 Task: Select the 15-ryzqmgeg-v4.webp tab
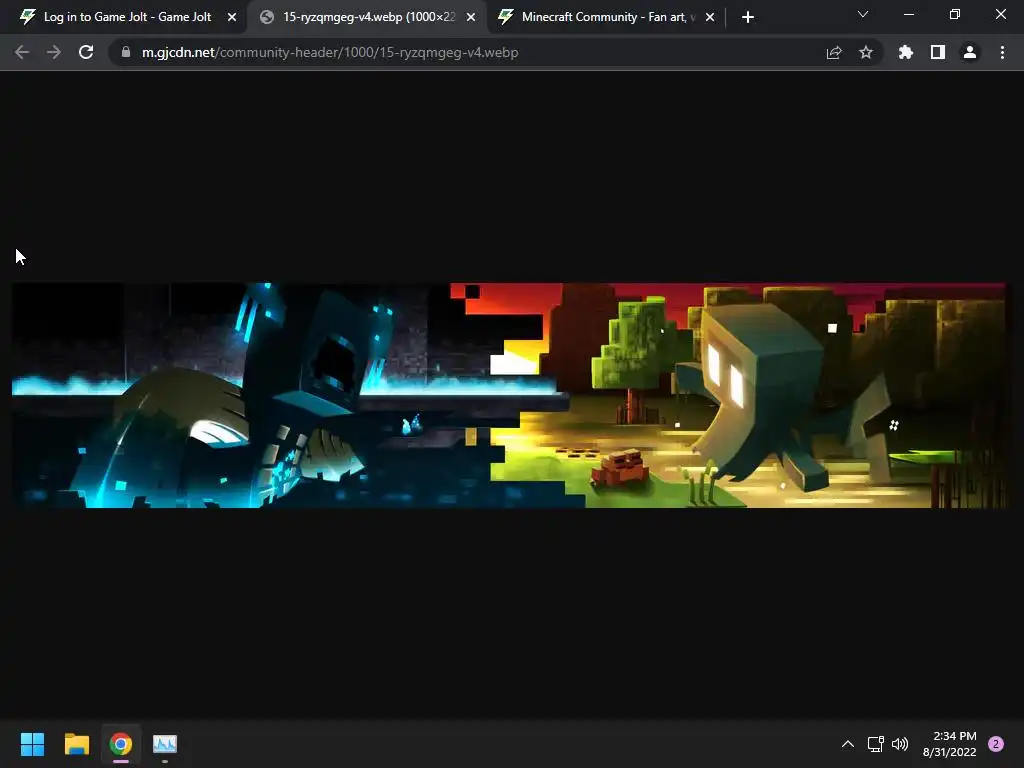(x=367, y=17)
